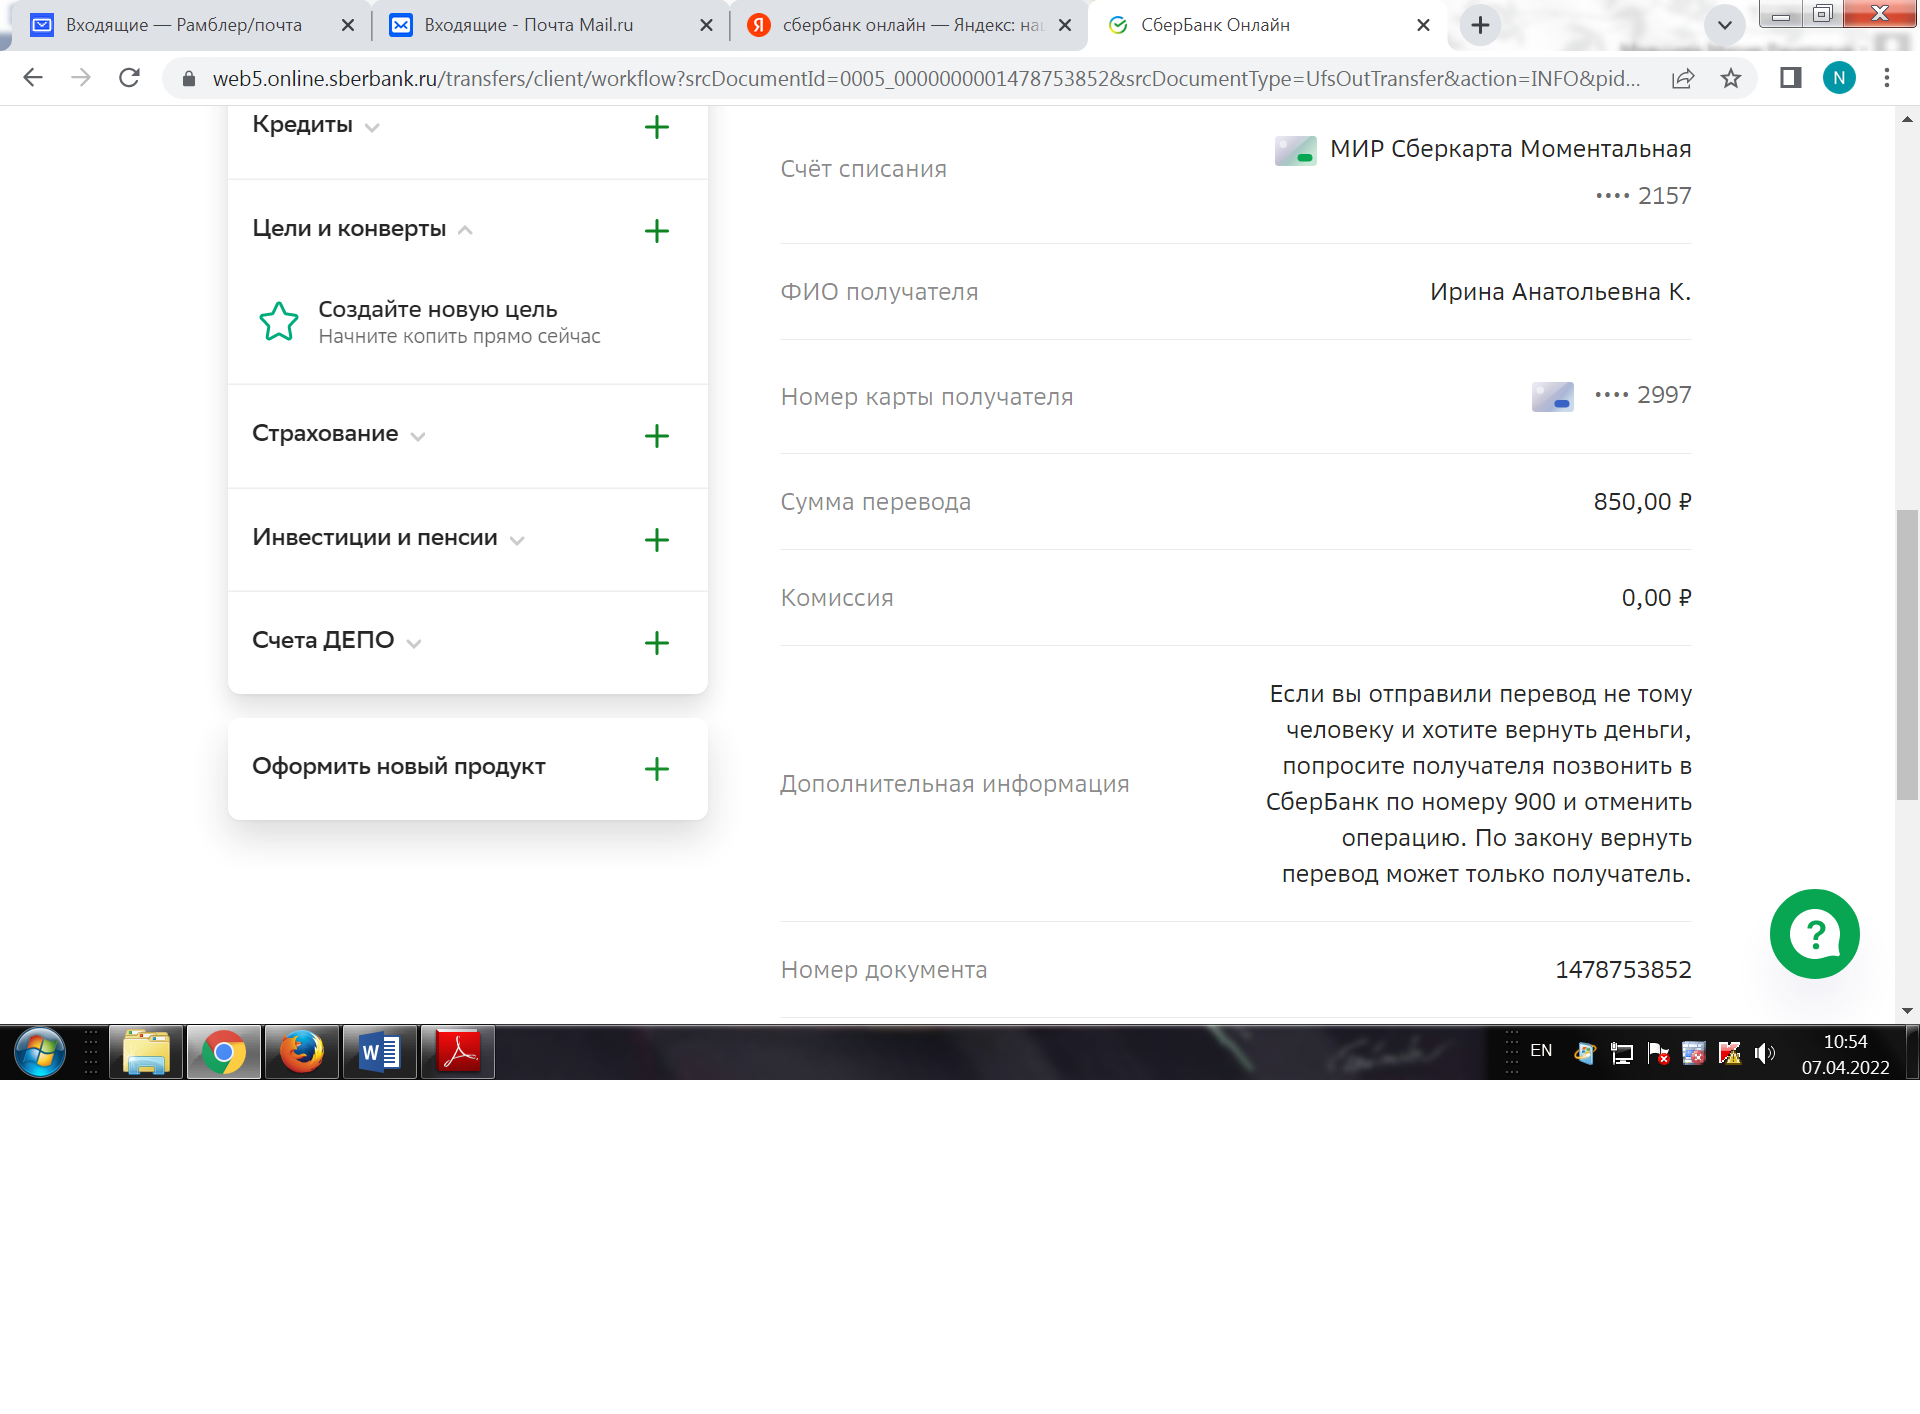Click Оформить новый продукт
Screen dimensions: 1920x1414
399,767
